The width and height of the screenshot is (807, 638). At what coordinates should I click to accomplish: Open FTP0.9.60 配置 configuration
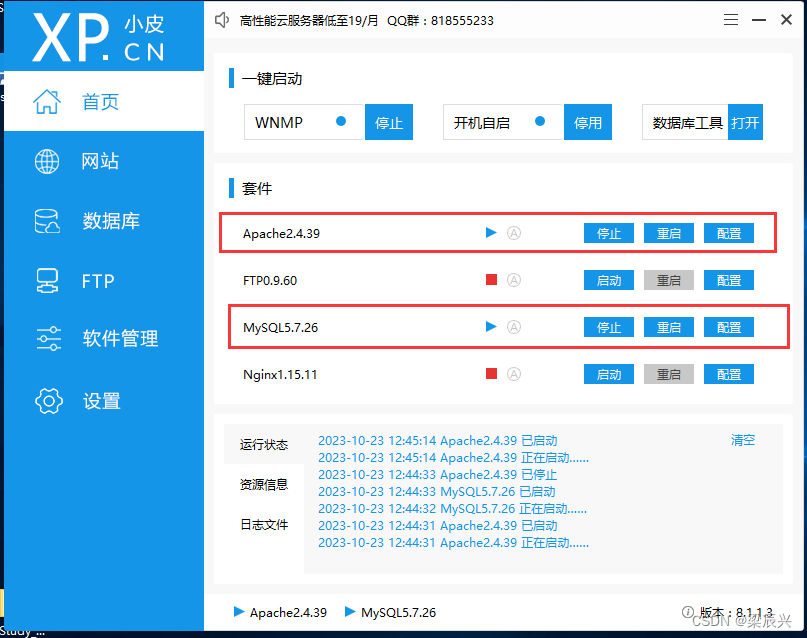click(729, 280)
